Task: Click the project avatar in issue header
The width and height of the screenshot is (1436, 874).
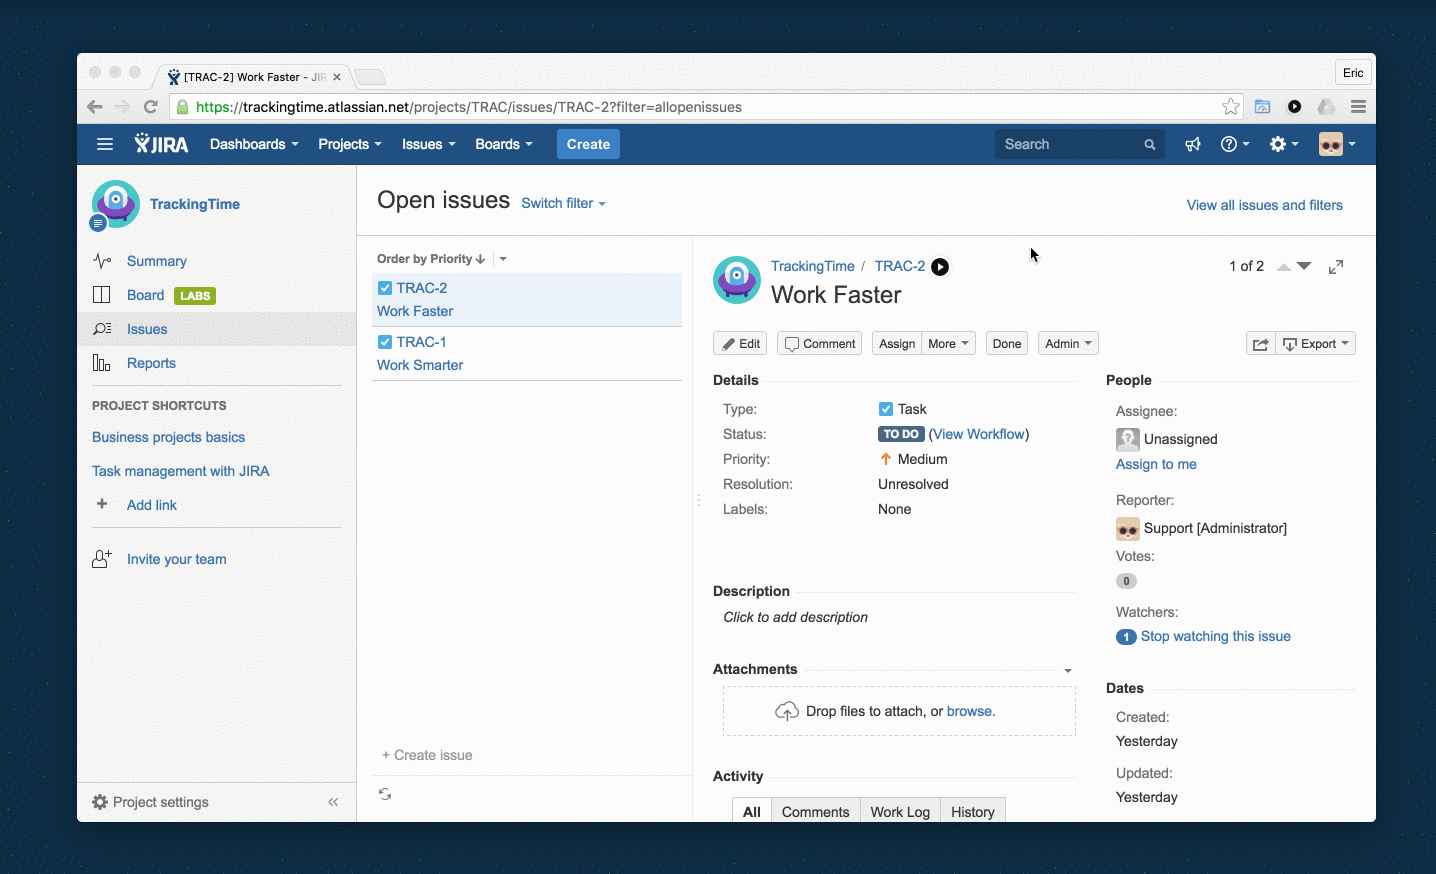Action: (x=737, y=279)
